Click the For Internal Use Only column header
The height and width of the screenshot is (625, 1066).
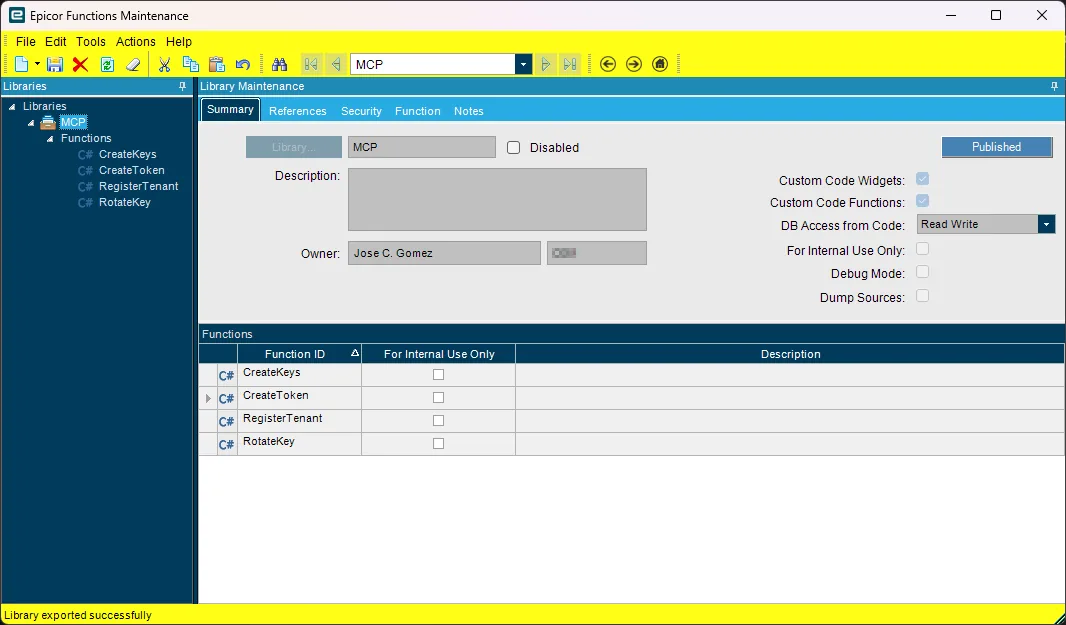[439, 354]
